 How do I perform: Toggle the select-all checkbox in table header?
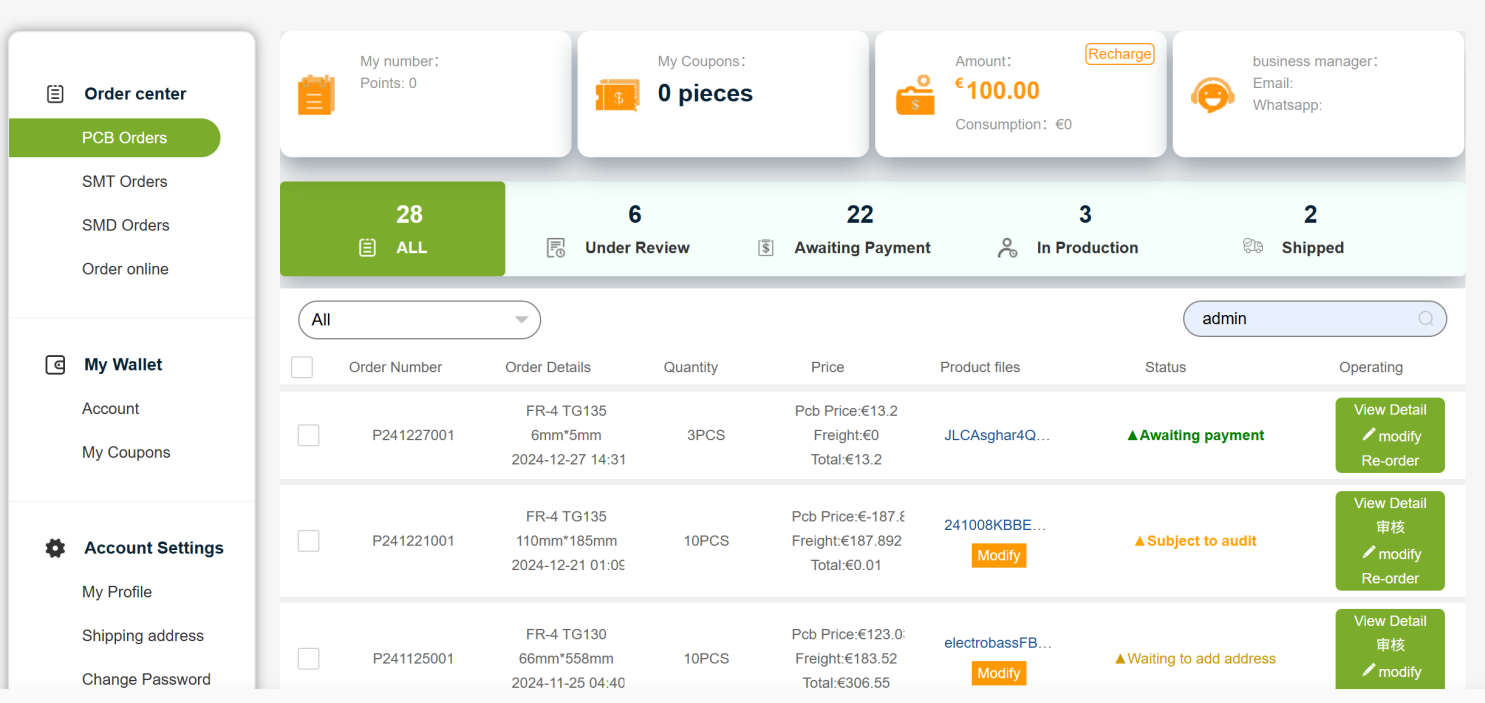click(302, 367)
